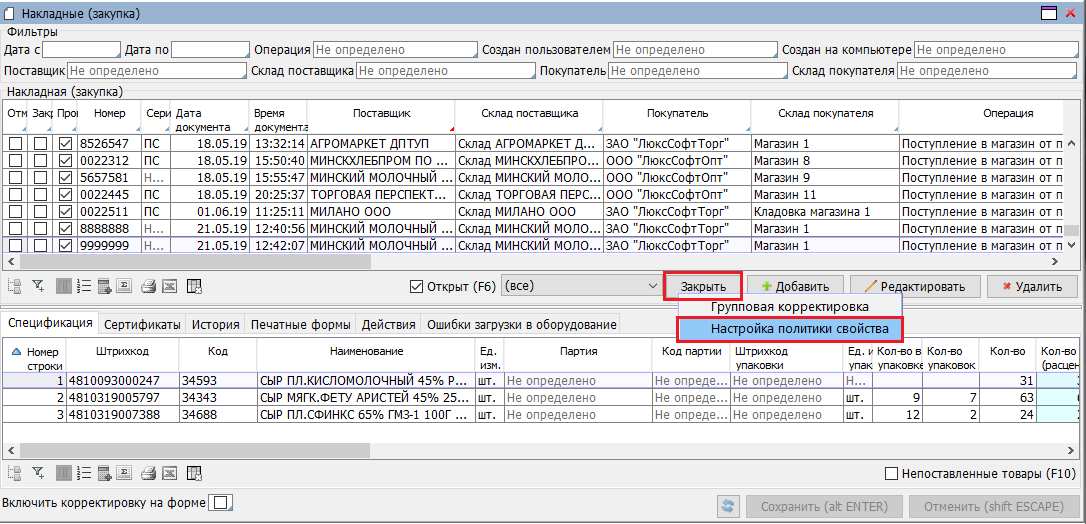Click the sum icon in the invoices toolbar
Screen dimensions: 1086x524
tap(125, 287)
